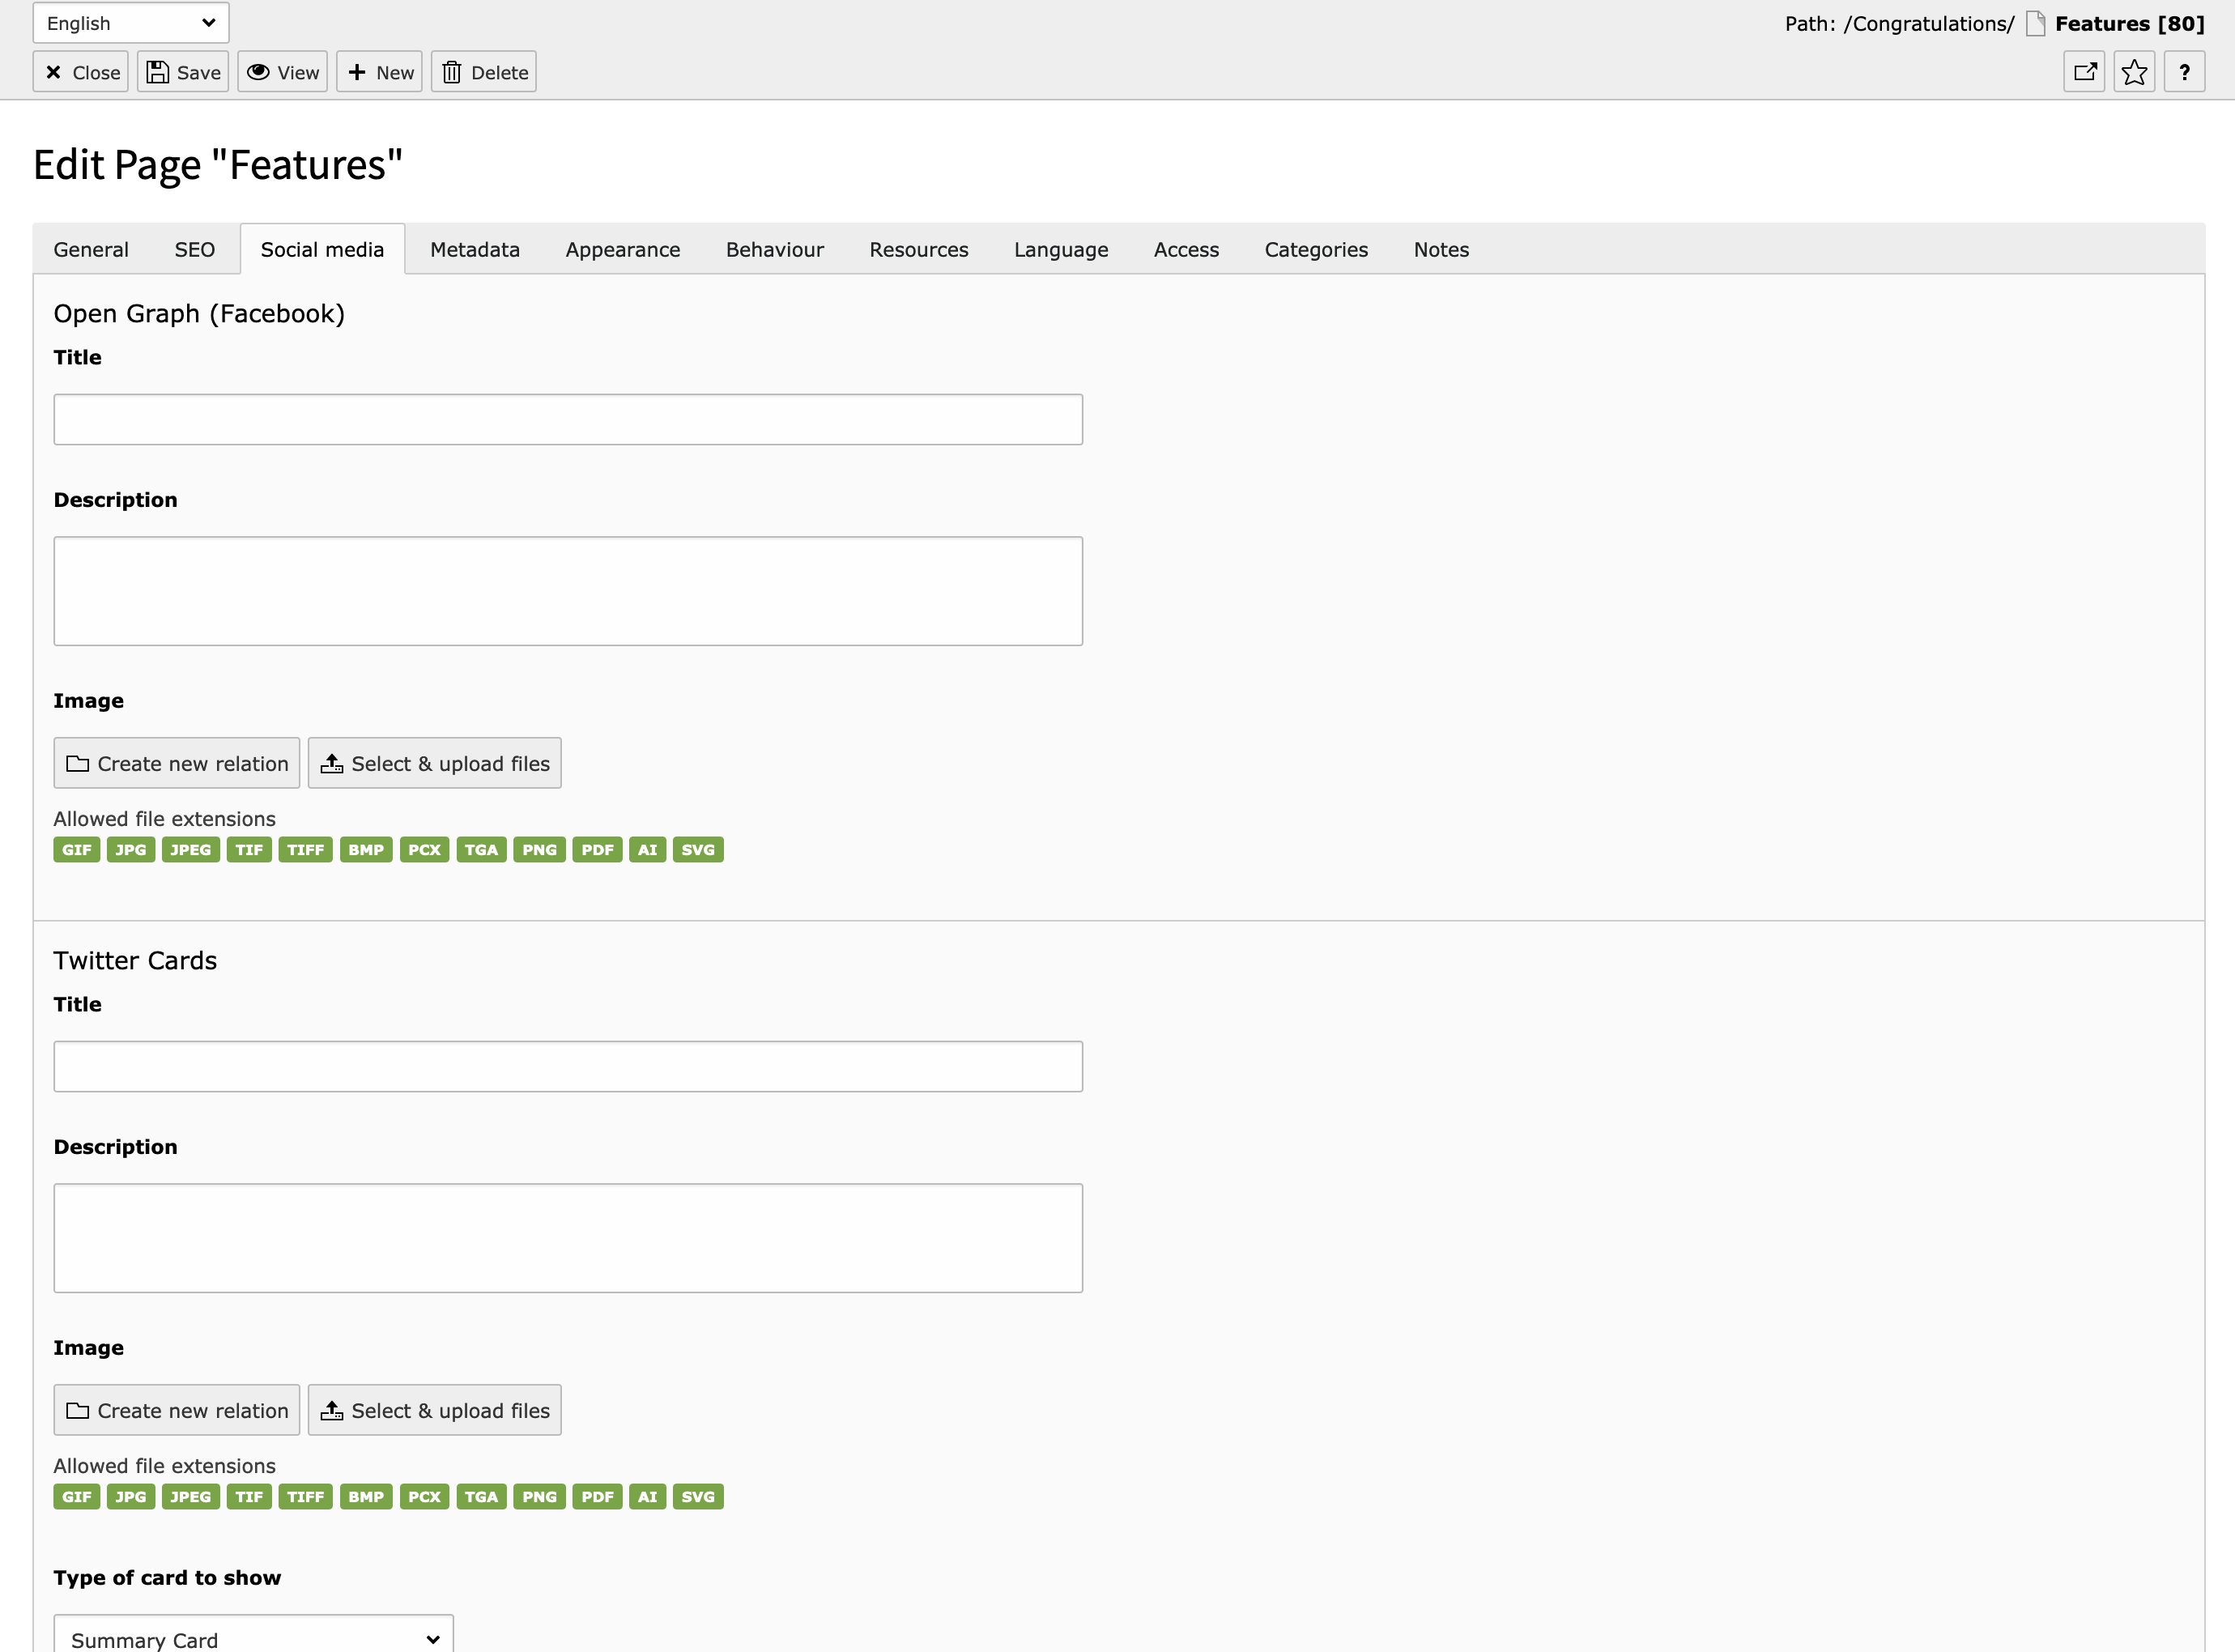Open in new window icon
This screenshot has height=1652, width=2235.
[2084, 72]
